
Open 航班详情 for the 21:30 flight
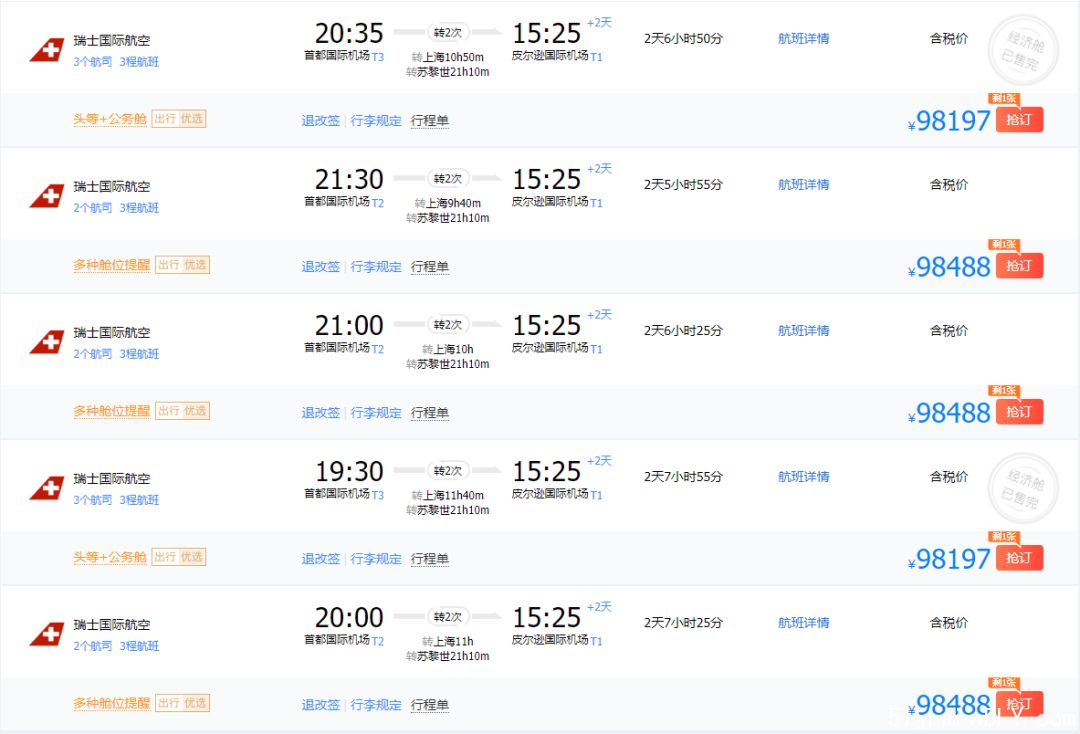click(x=803, y=185)
